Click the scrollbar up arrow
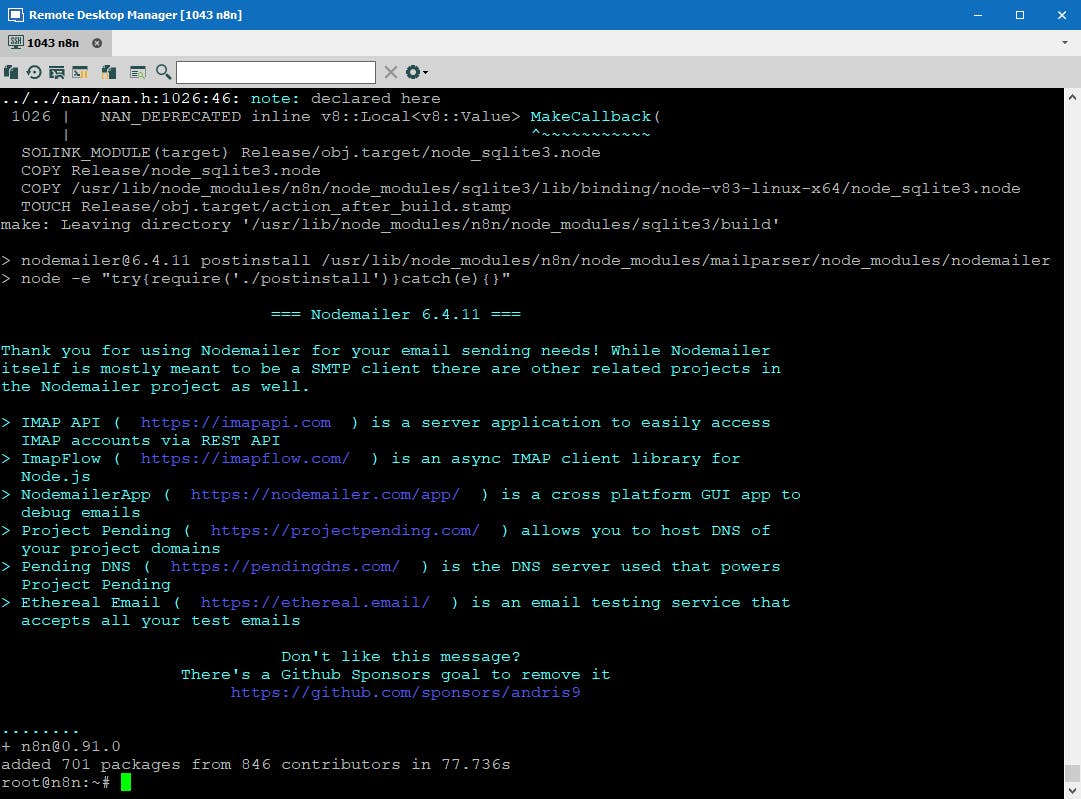 point(1072,97)
